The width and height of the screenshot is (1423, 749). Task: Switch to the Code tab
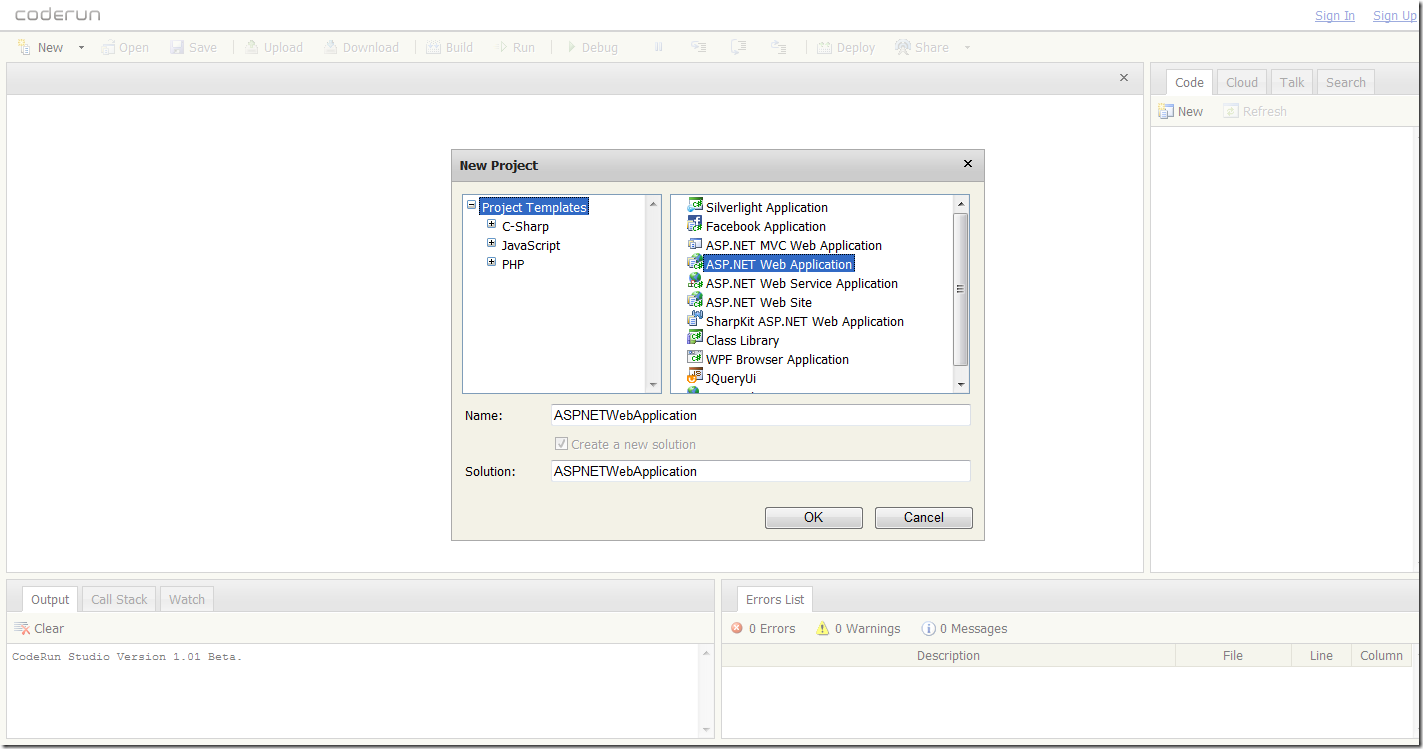(1189, 82)
